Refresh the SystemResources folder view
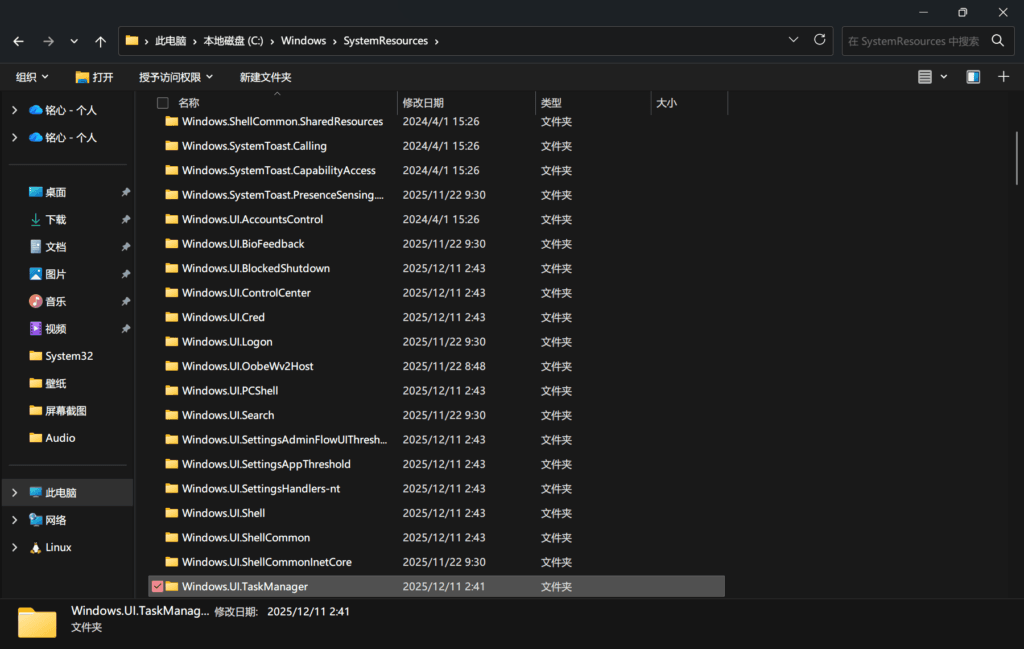Screen dimensions: 1024x649 coord(820,40)
